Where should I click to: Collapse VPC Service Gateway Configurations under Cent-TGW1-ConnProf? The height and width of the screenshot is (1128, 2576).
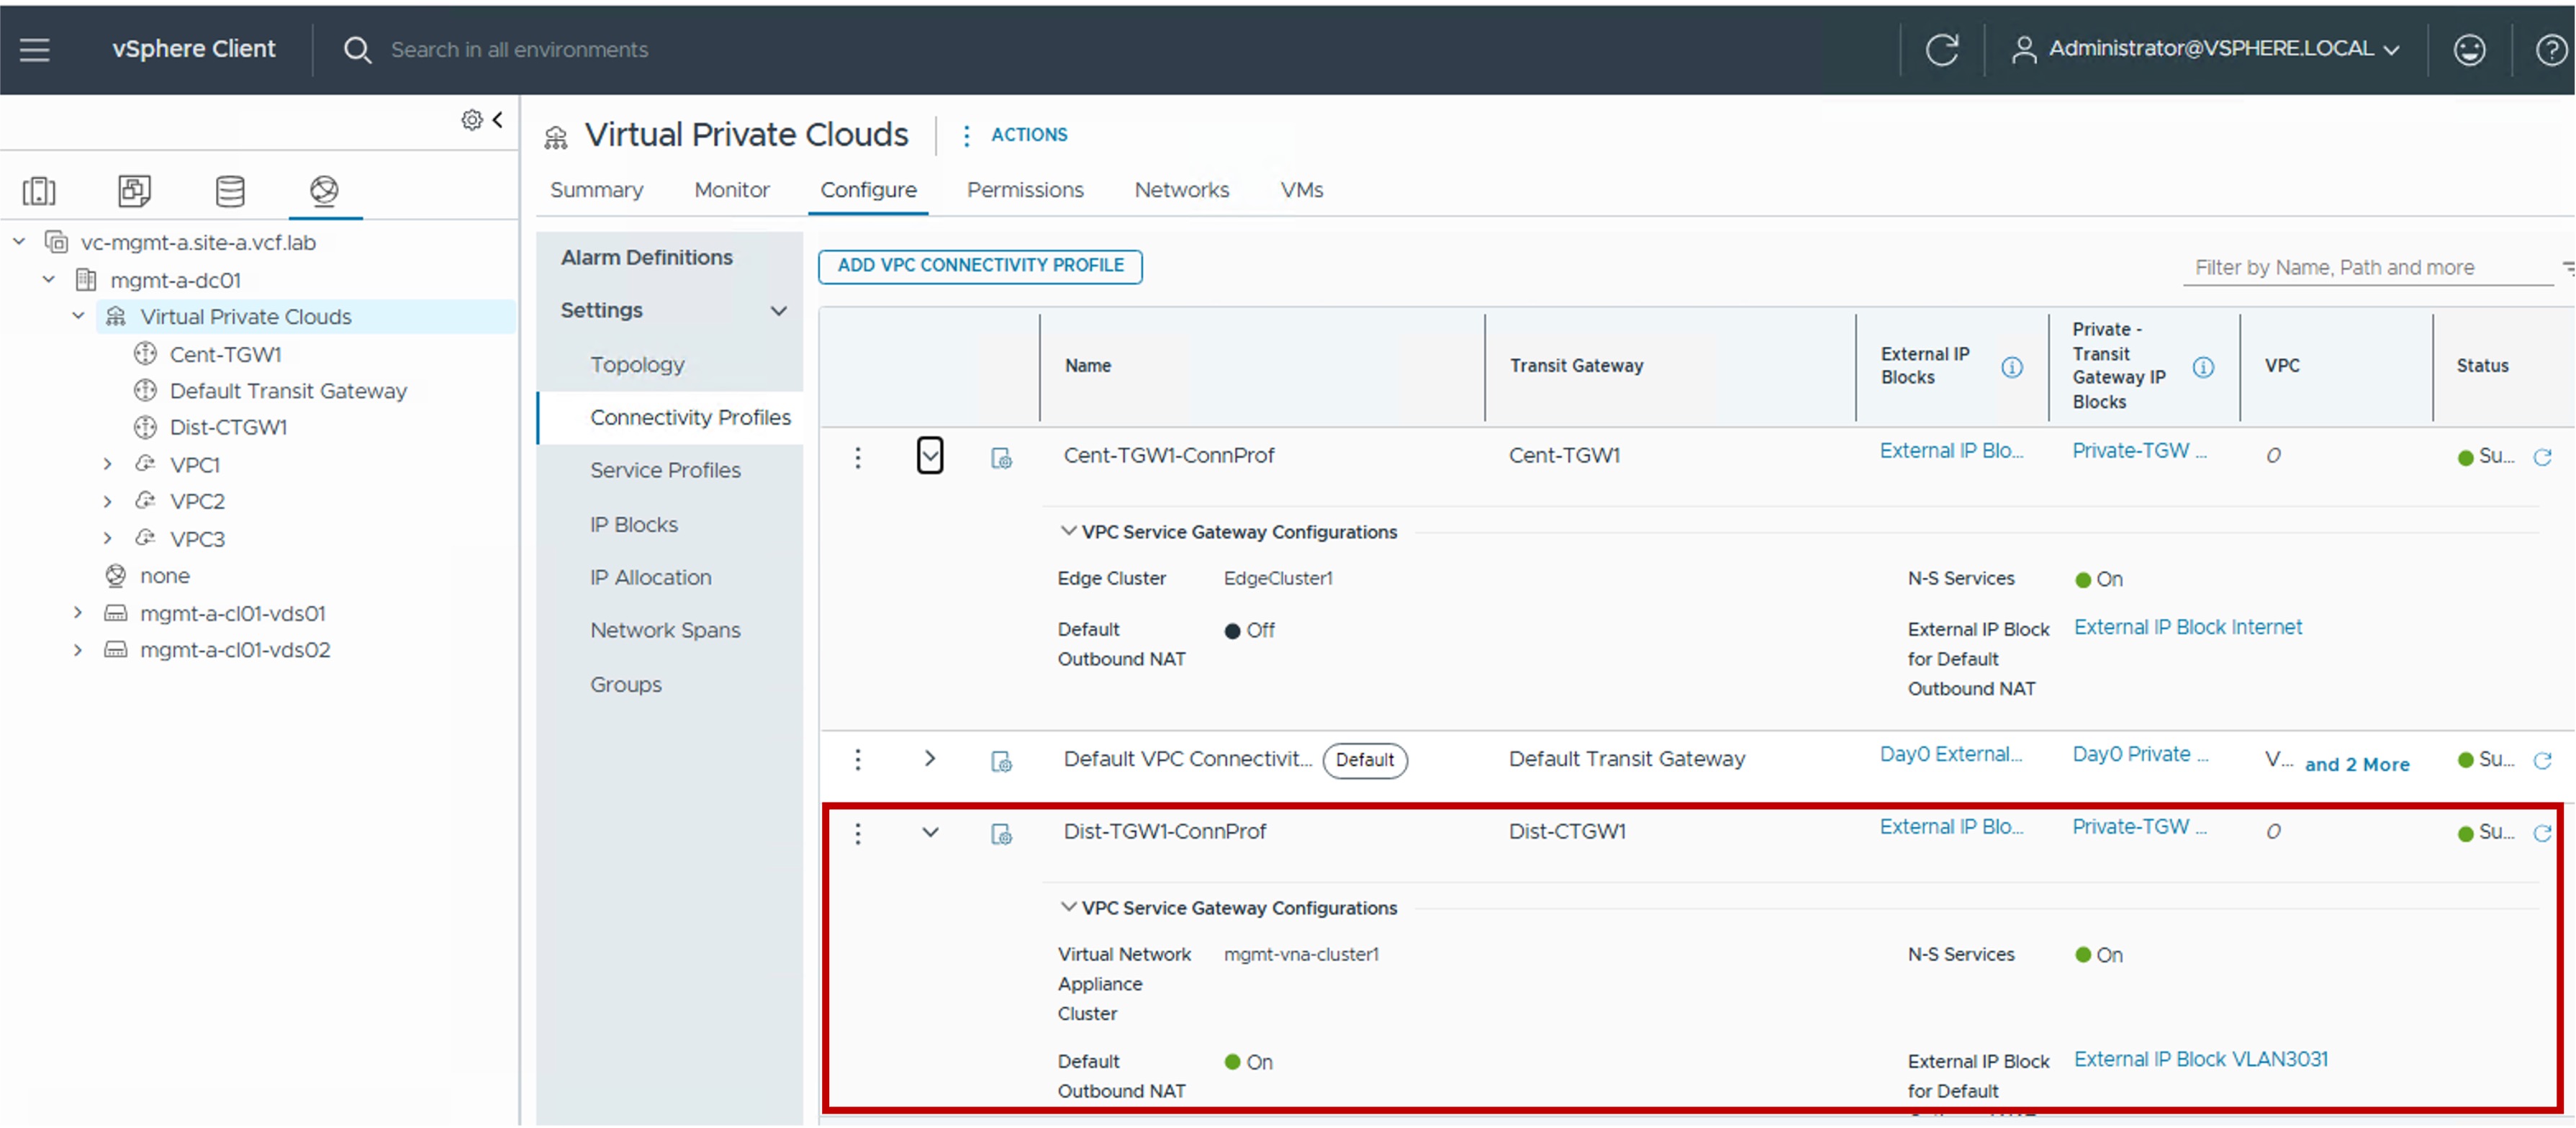[1068, 531]
